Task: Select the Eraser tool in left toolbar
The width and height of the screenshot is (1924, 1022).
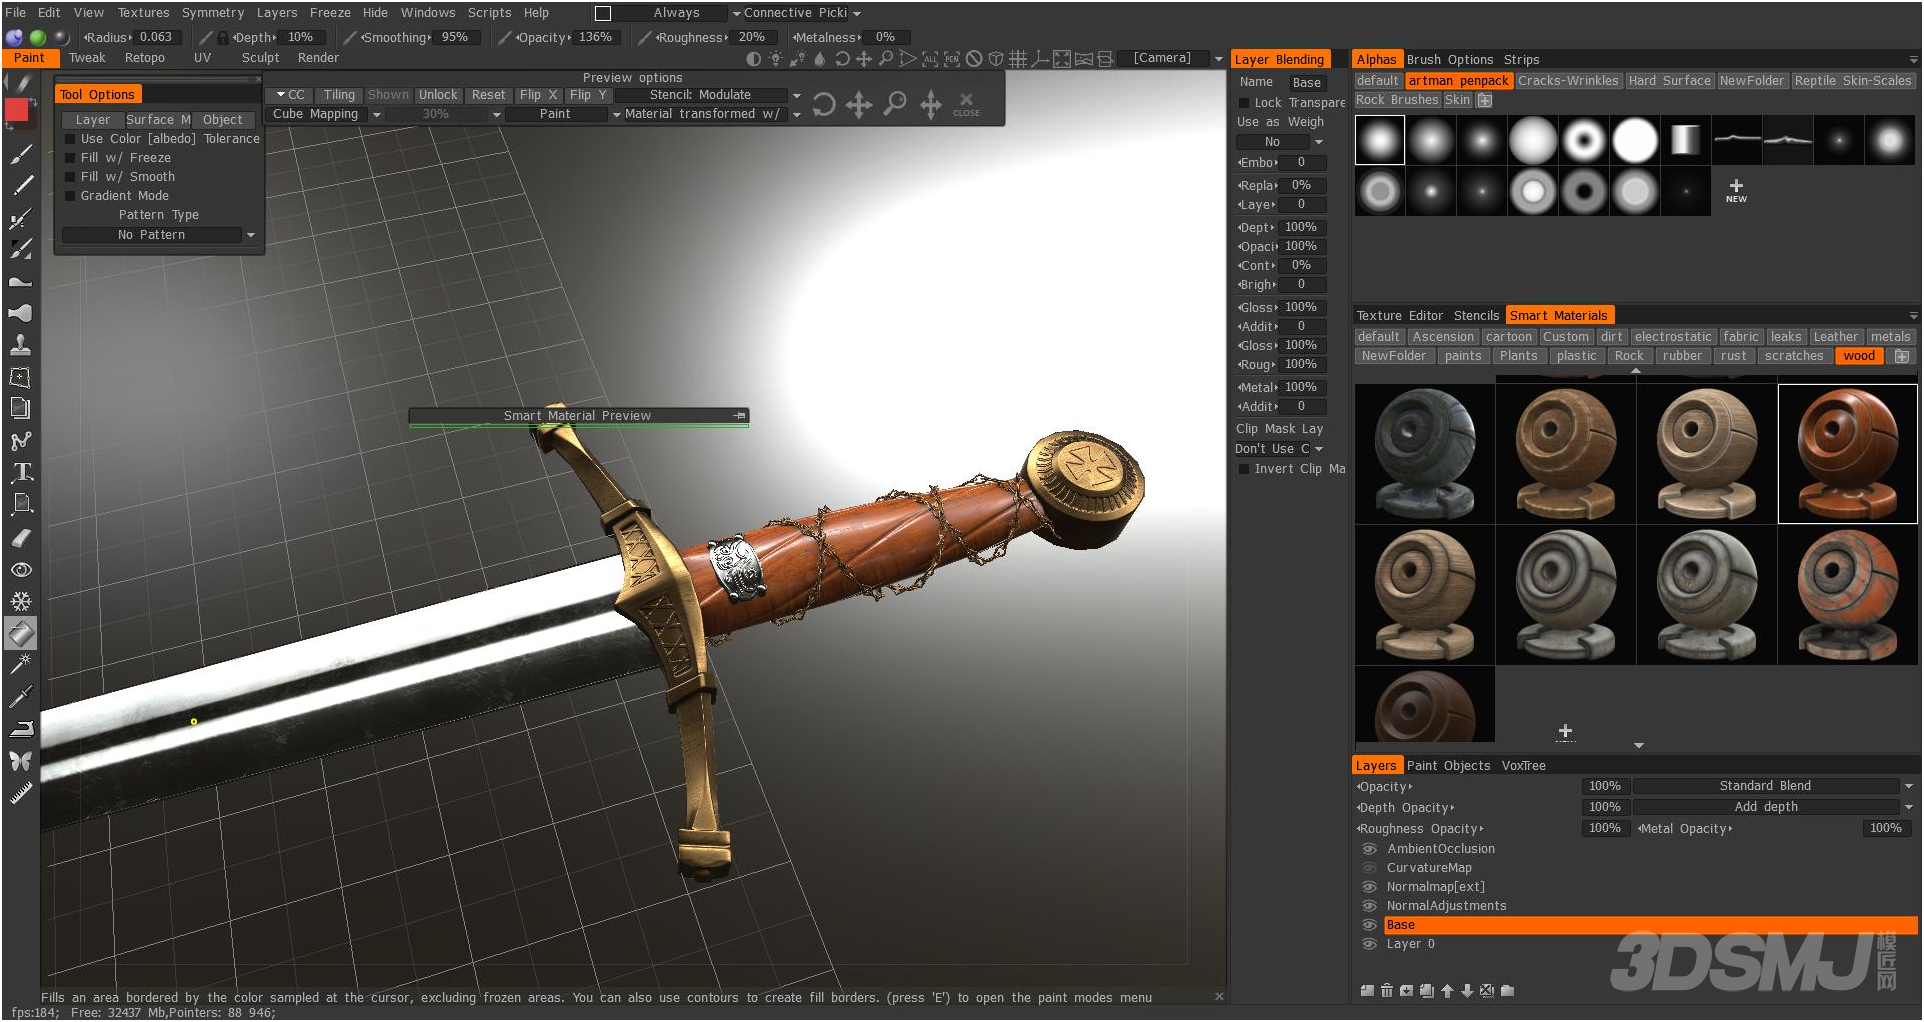Action: [21, 538]
